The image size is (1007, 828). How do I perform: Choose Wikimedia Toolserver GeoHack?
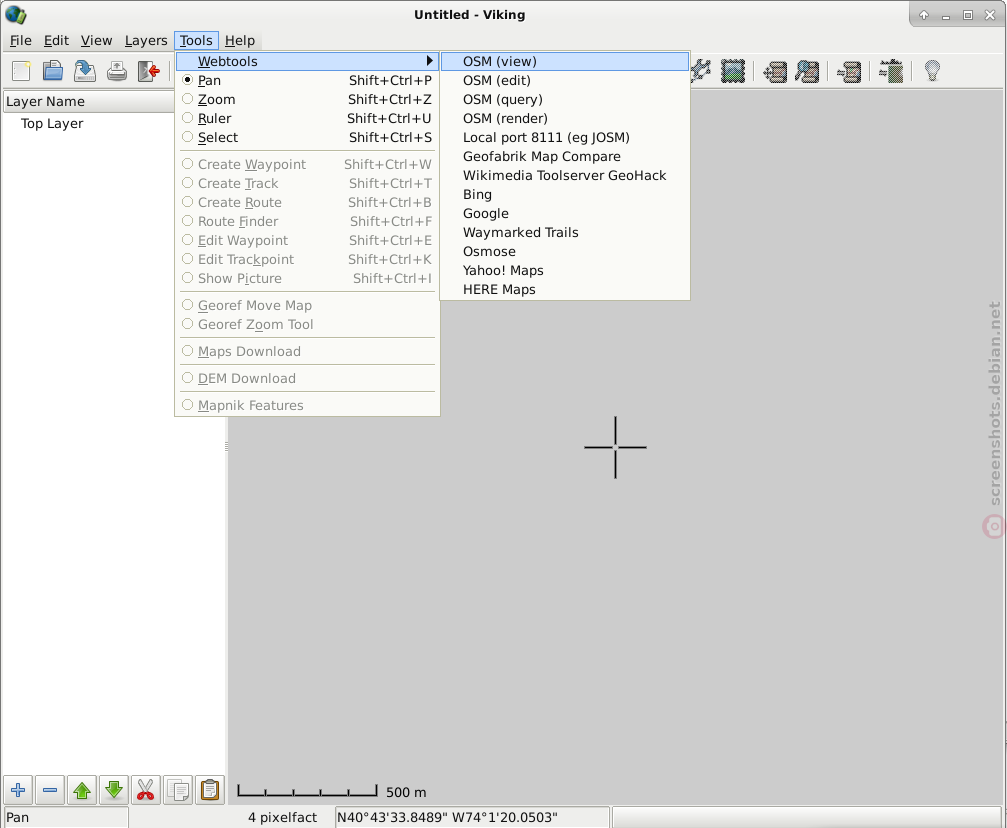pos(565,175)
